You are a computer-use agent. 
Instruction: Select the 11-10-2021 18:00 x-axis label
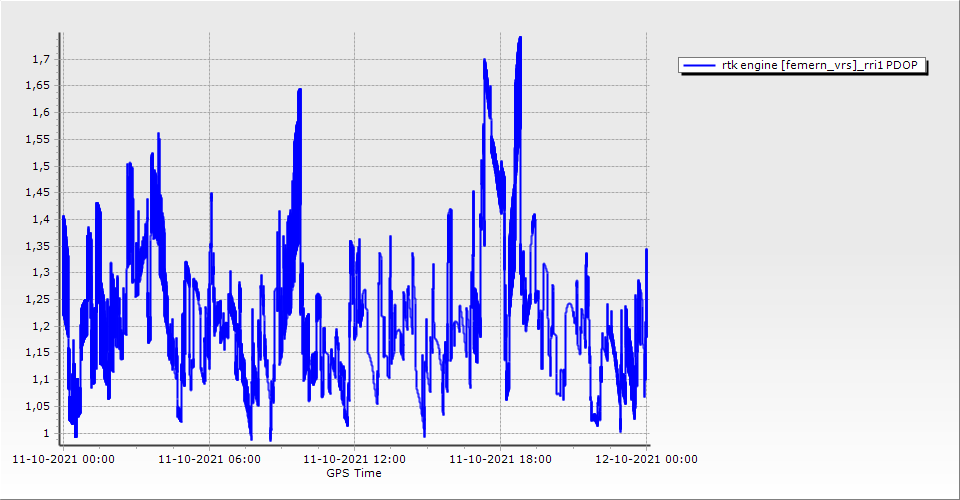pos(500,460)
